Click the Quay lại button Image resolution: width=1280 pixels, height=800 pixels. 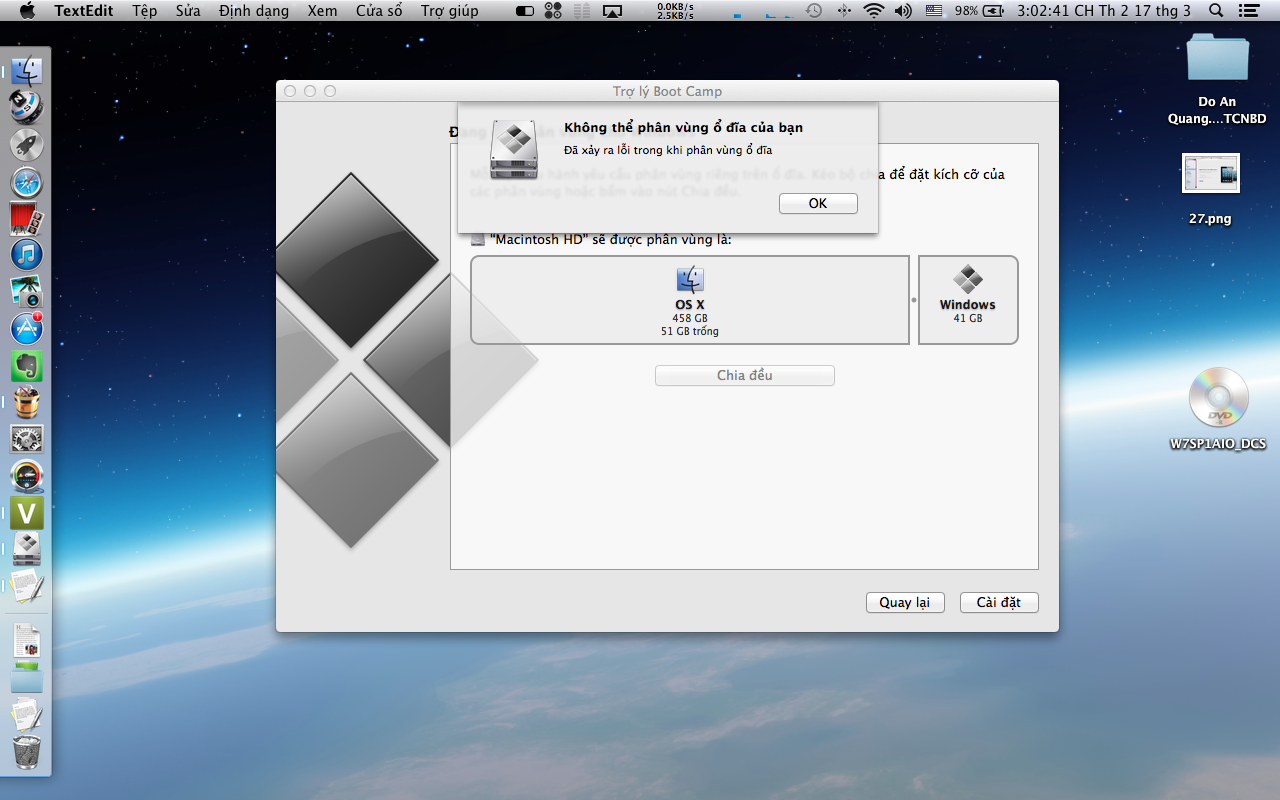pos(905,602)
